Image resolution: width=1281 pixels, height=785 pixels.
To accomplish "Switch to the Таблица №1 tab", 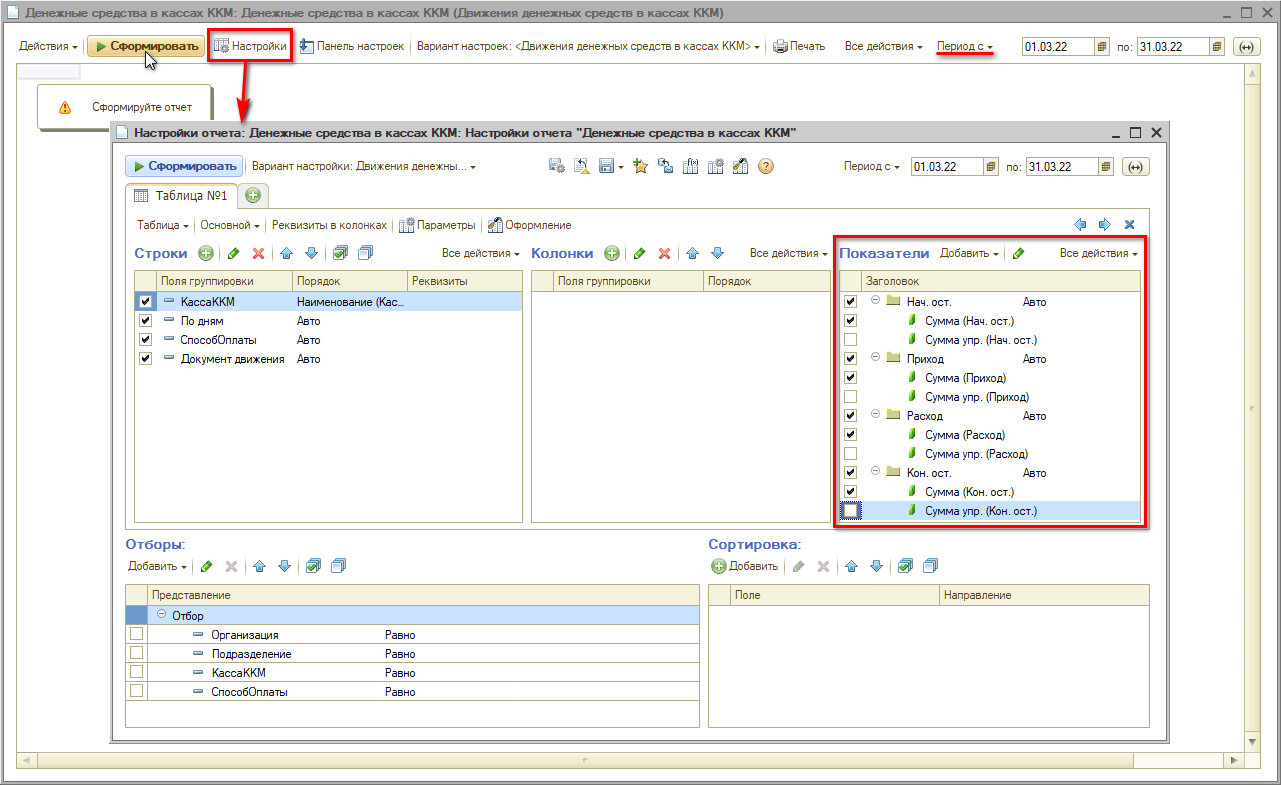I will [x=182, y=195].
